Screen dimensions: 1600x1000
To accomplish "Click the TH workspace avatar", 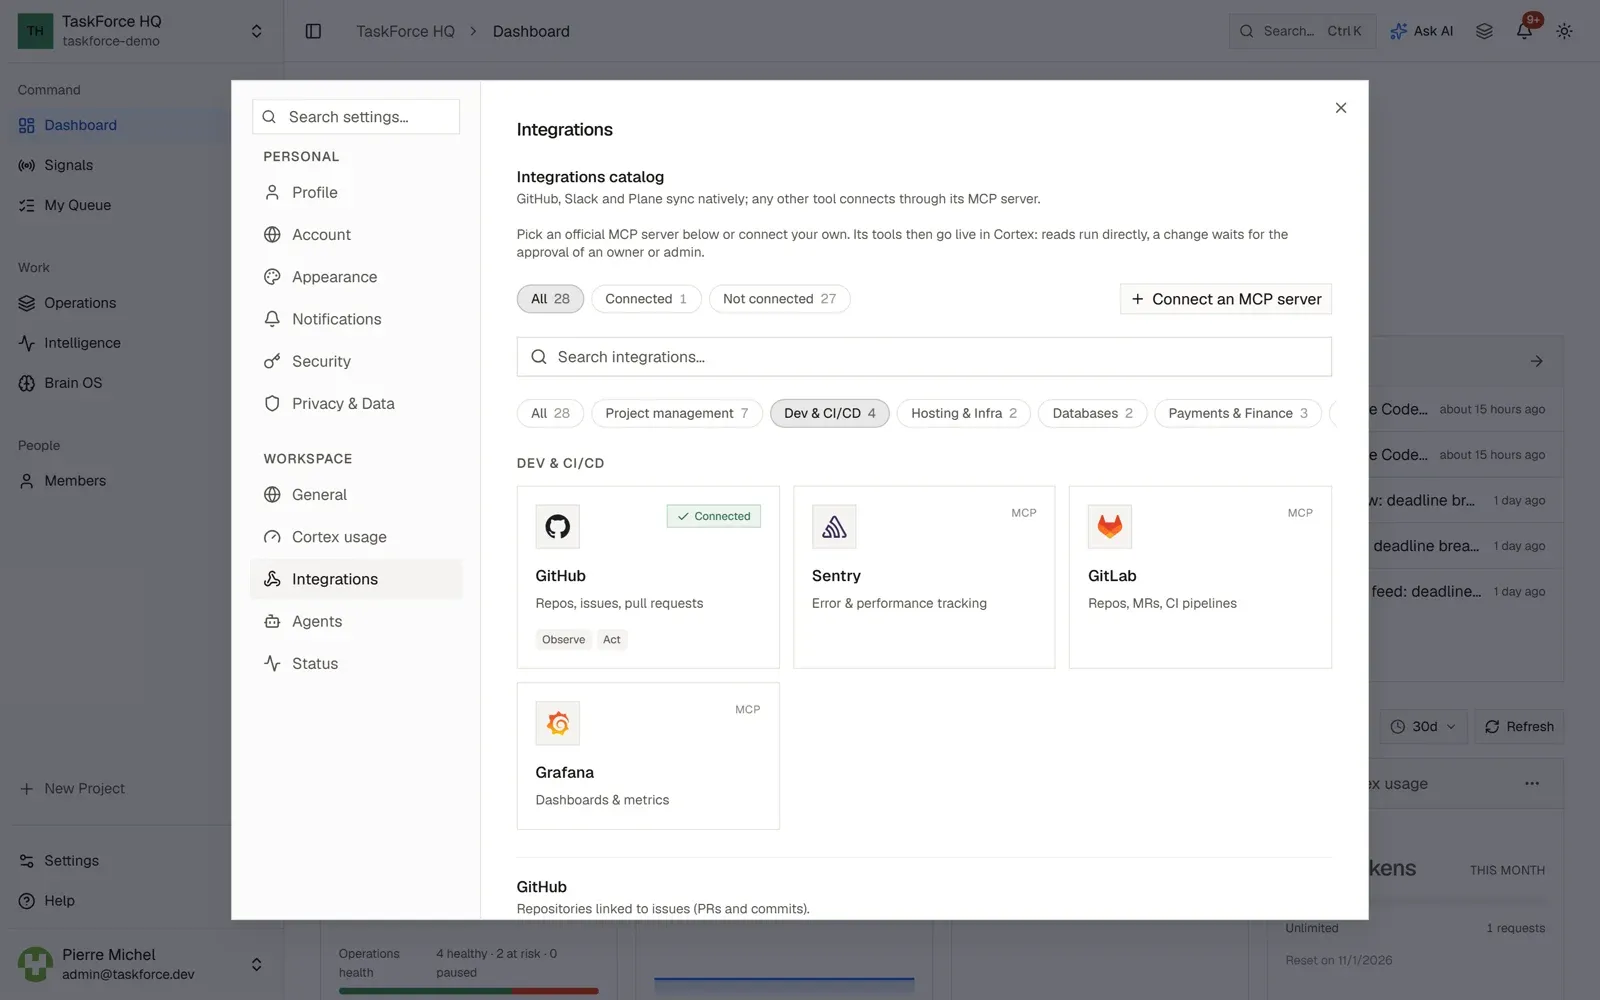I will [35, 31].
